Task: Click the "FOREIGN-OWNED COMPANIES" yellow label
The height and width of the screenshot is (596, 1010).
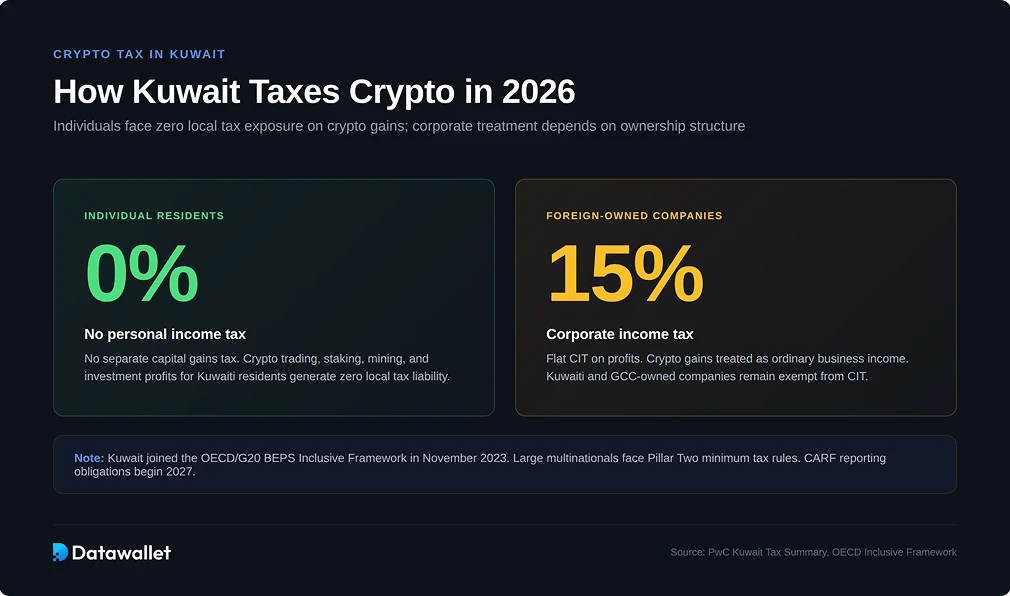Action: point(634,216)
